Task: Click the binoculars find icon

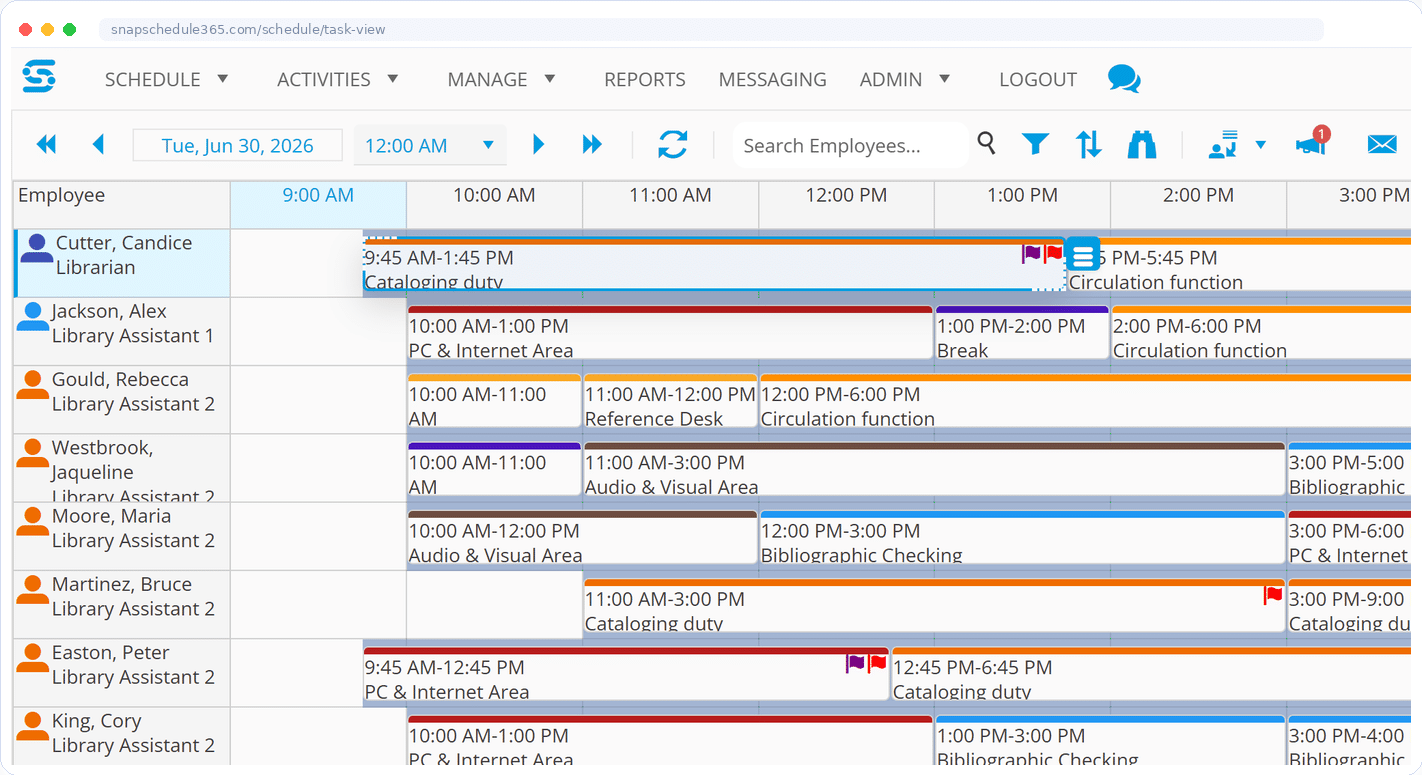Action: pyautogui.click(x=1142, y=145)
